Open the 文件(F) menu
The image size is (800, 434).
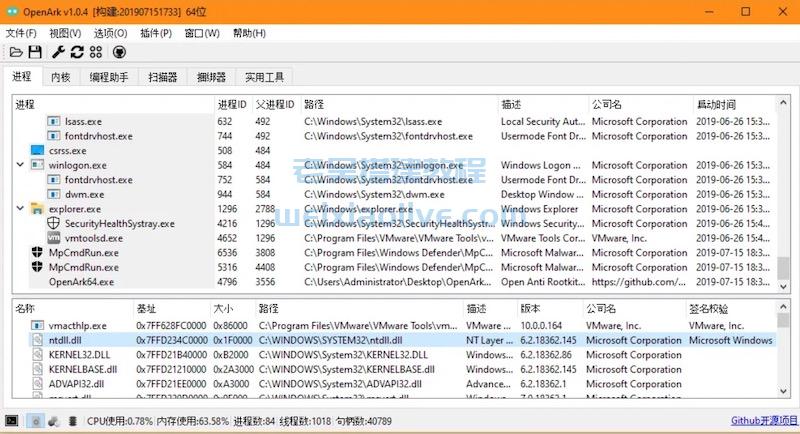(x=21, y=33)
